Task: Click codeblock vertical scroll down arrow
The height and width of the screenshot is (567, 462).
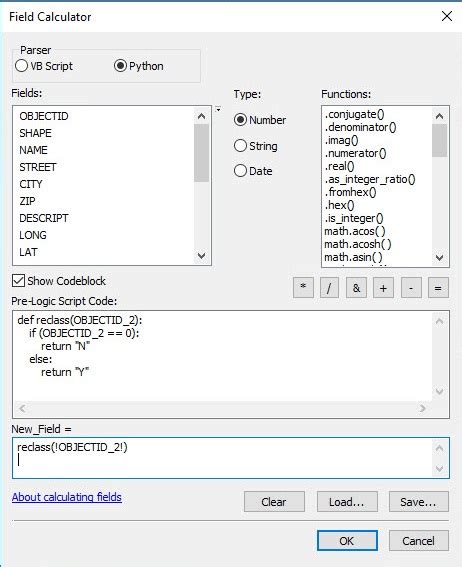Action: 440,391
